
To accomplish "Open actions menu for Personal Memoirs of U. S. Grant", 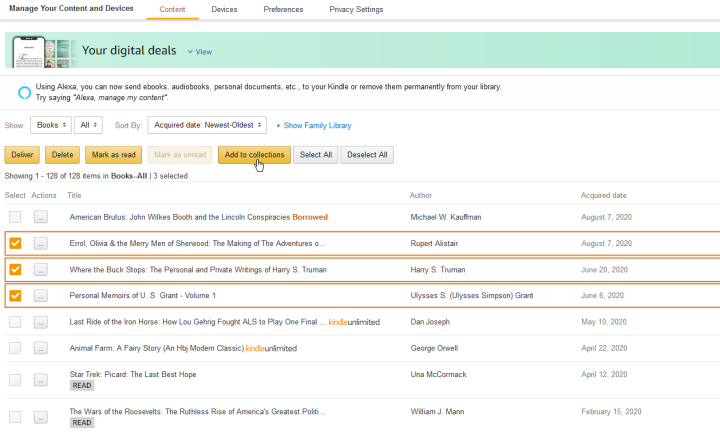I will click(x=40, y=296).
